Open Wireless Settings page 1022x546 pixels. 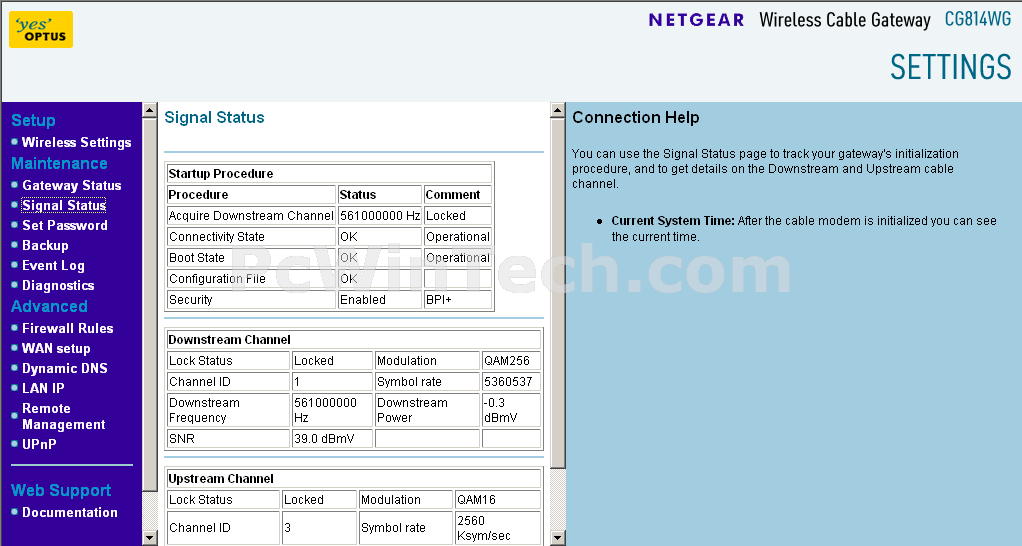[x=76, y=142]
